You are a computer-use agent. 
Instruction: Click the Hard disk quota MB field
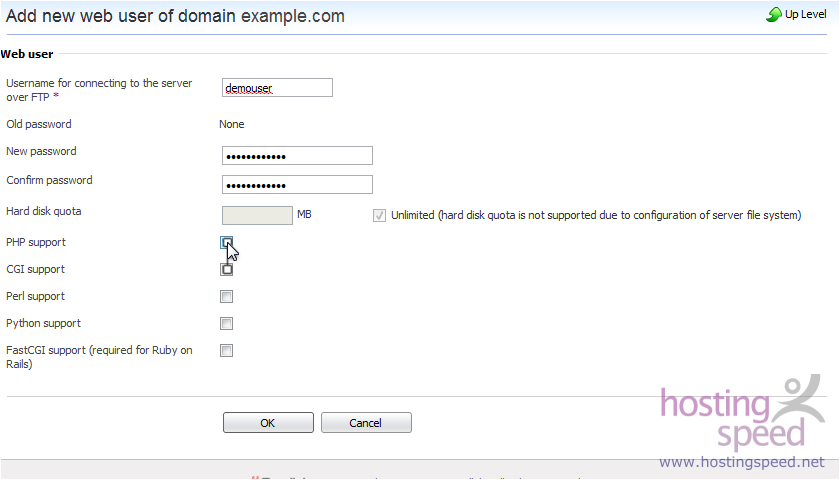pos(257,215)
